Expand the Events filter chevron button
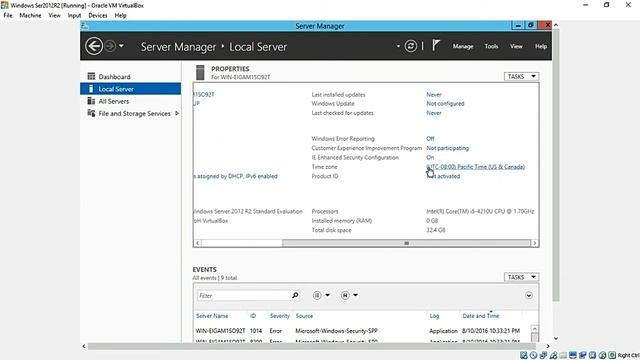Viewport: 640px width, 360px height. pos(529,295)
